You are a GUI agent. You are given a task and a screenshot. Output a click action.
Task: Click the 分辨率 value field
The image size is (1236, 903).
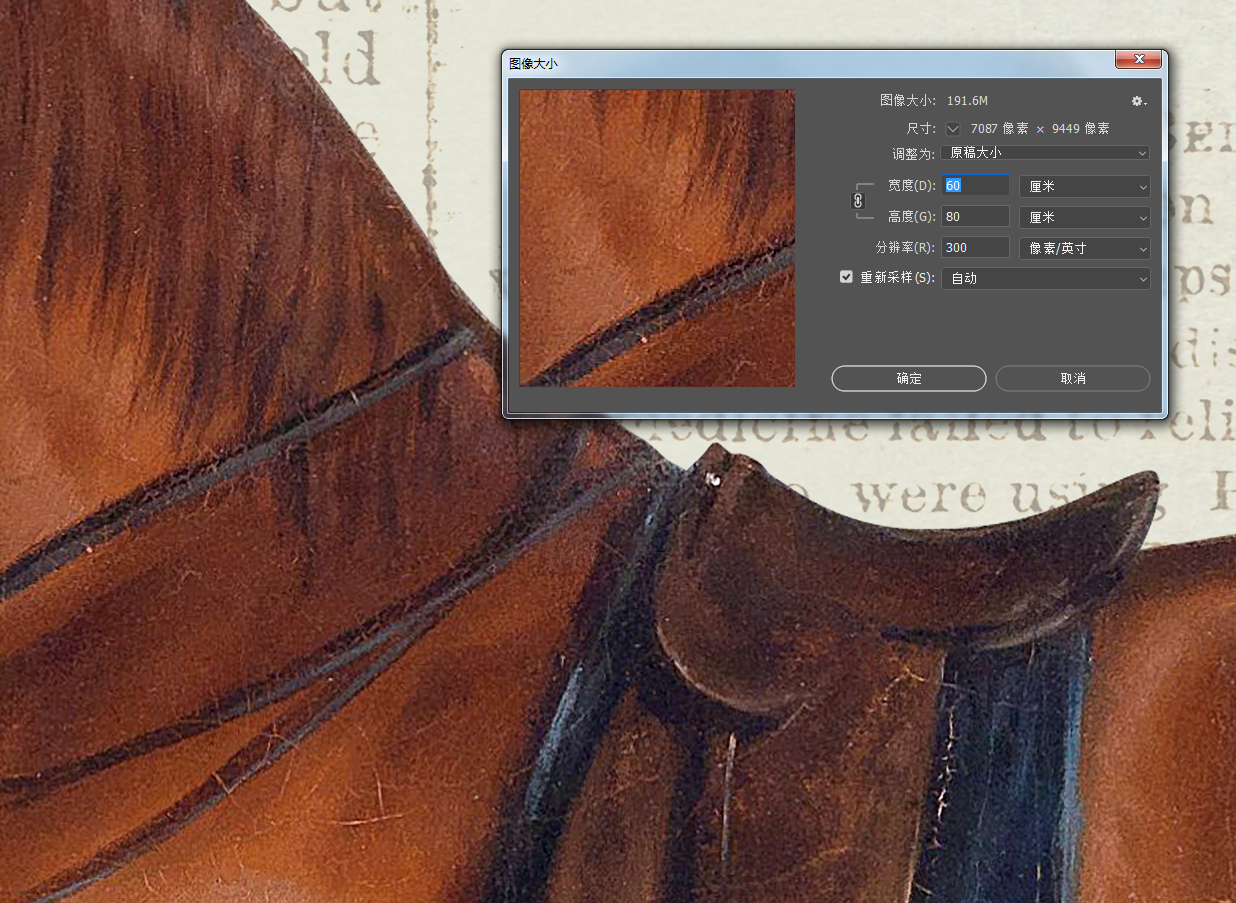pyautogui.click(x=975, y=248)
